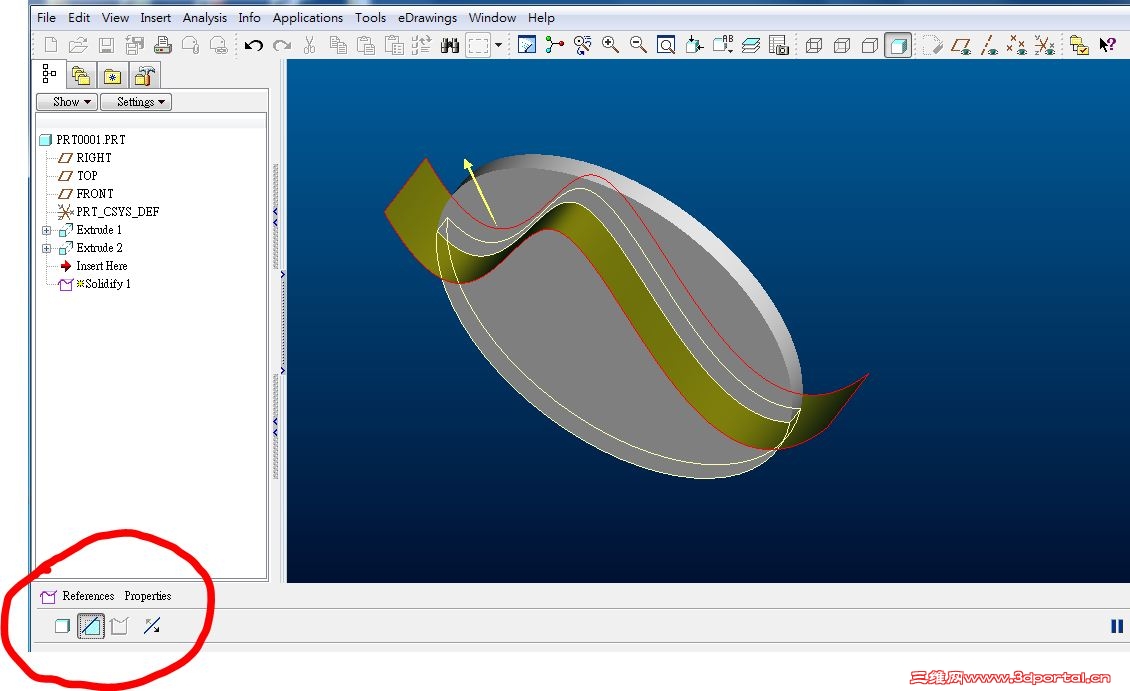Select No Hidden display mode

pyautogui.click(x=870, y=45)
